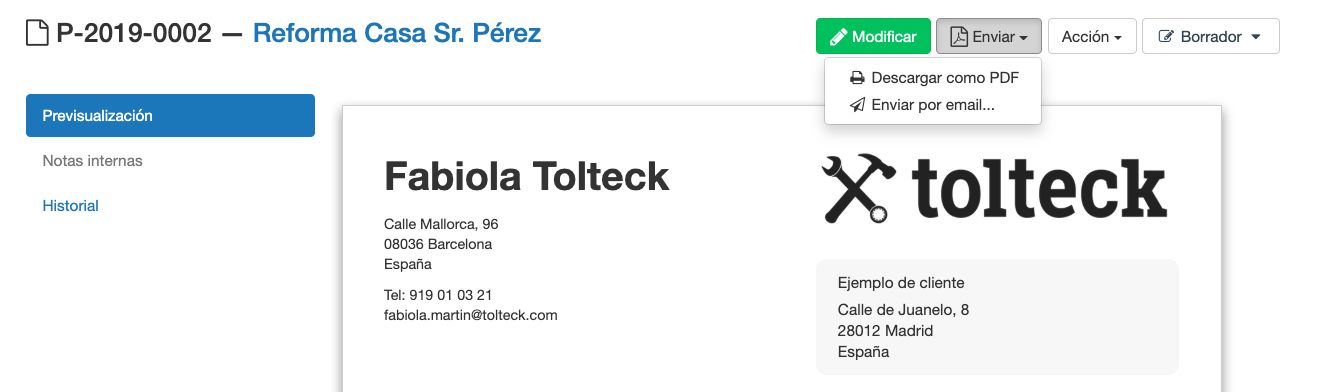Image resolution: width=1322 pixels, height=392 pixels.
Task: Click fabiola.martin@tolteck.com email text
Action: click(470, 315)
